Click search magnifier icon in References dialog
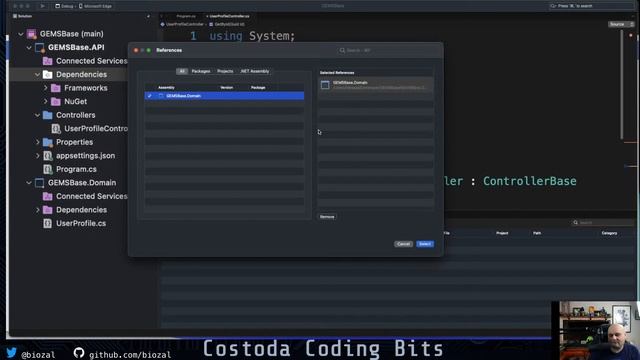This screenshot has height=360, width=640. click(x=342, y=50)
